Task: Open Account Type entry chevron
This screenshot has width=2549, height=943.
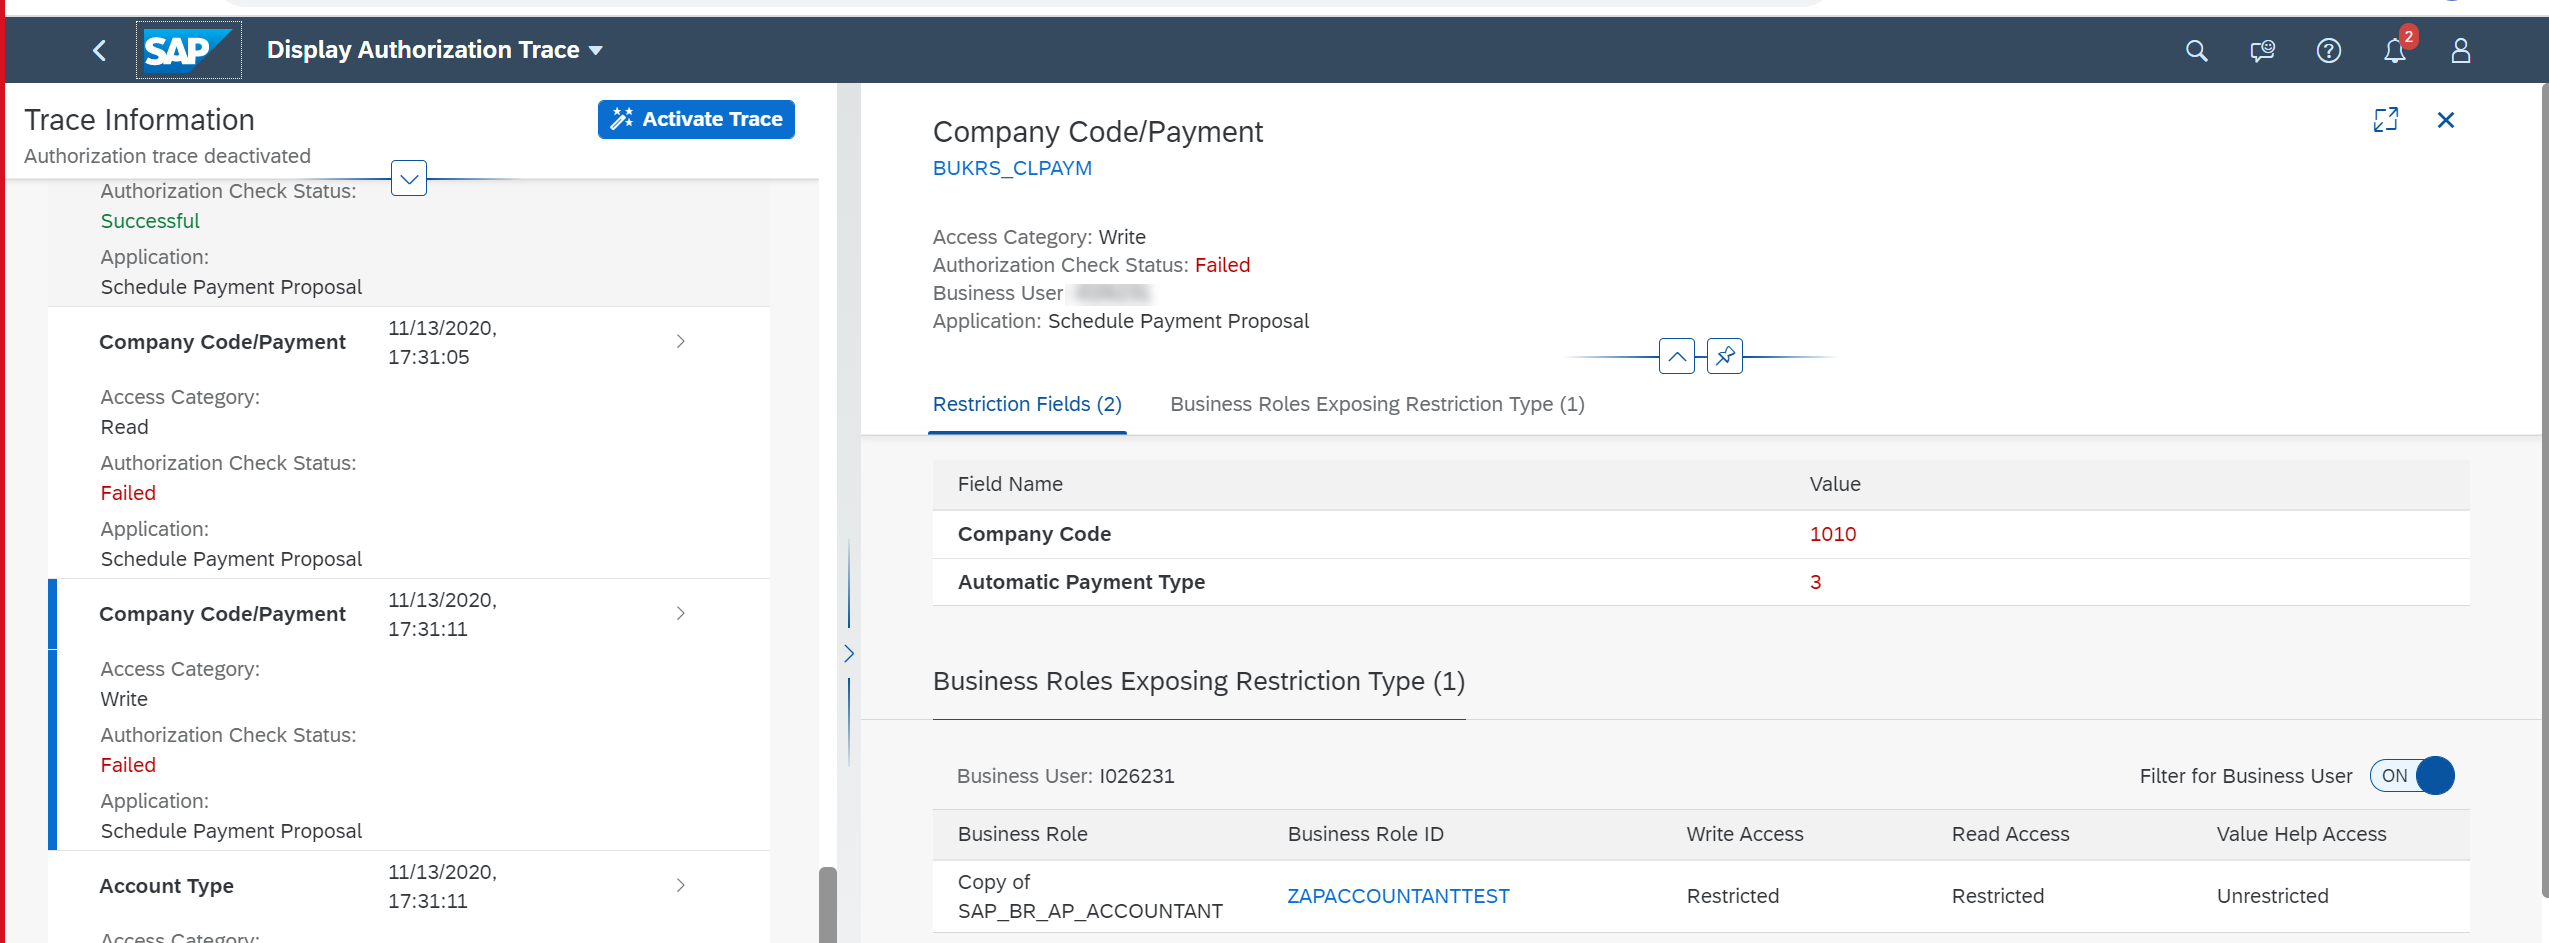Action: (680, 885)
